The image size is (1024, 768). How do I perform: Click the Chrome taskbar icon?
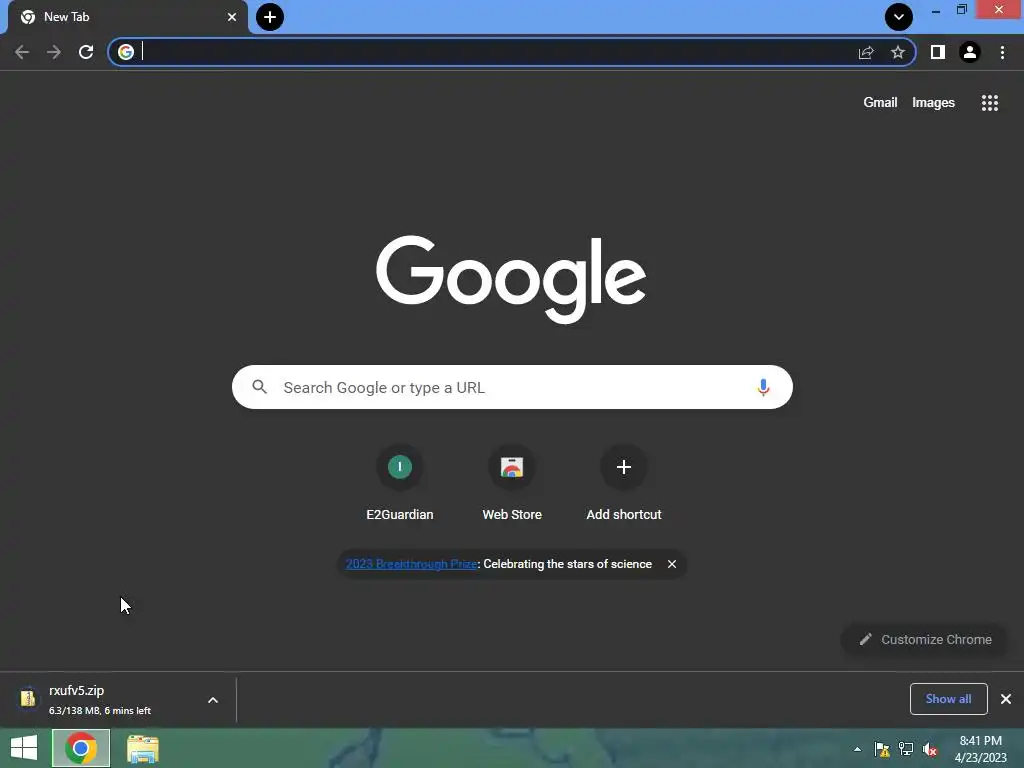click(x=81, y=748)
